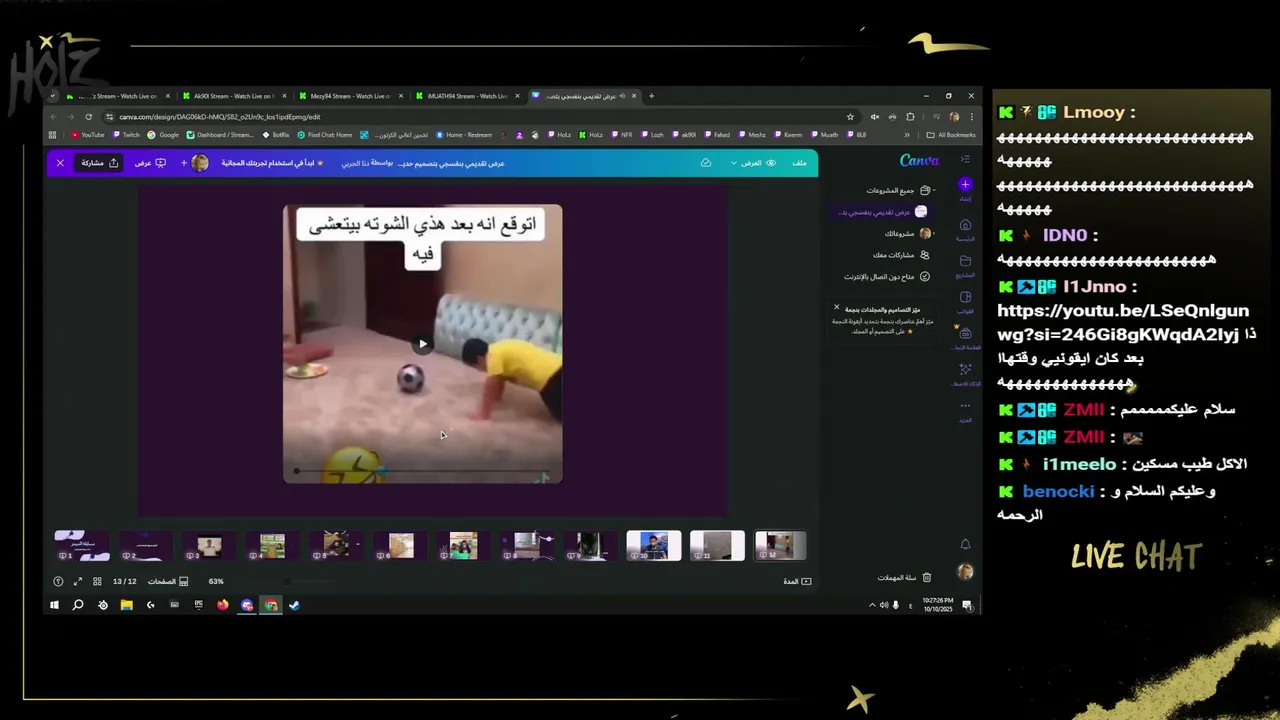1280x720 pixels.
Task: Open Shared with you (مشاركات معك)
Action: coord(901,255)
